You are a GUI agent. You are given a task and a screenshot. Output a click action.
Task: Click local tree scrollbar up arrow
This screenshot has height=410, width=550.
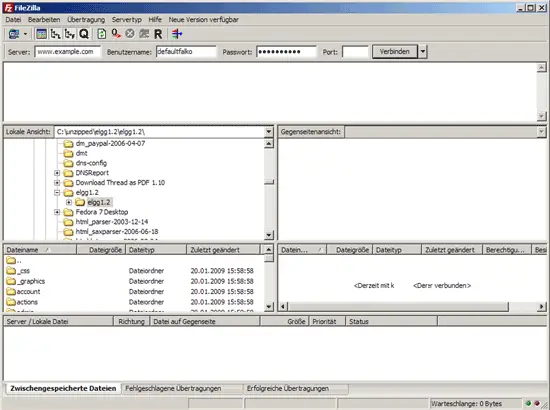tap(269, 143)
